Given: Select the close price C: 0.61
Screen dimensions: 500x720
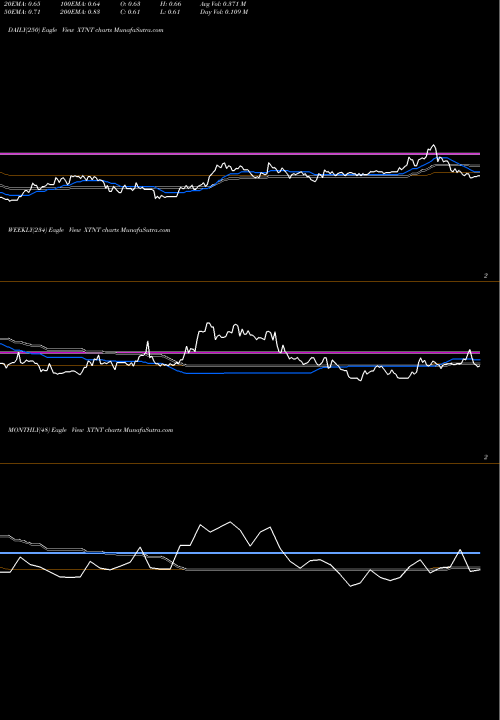Looking at the screenshot, I should point(130,12).
